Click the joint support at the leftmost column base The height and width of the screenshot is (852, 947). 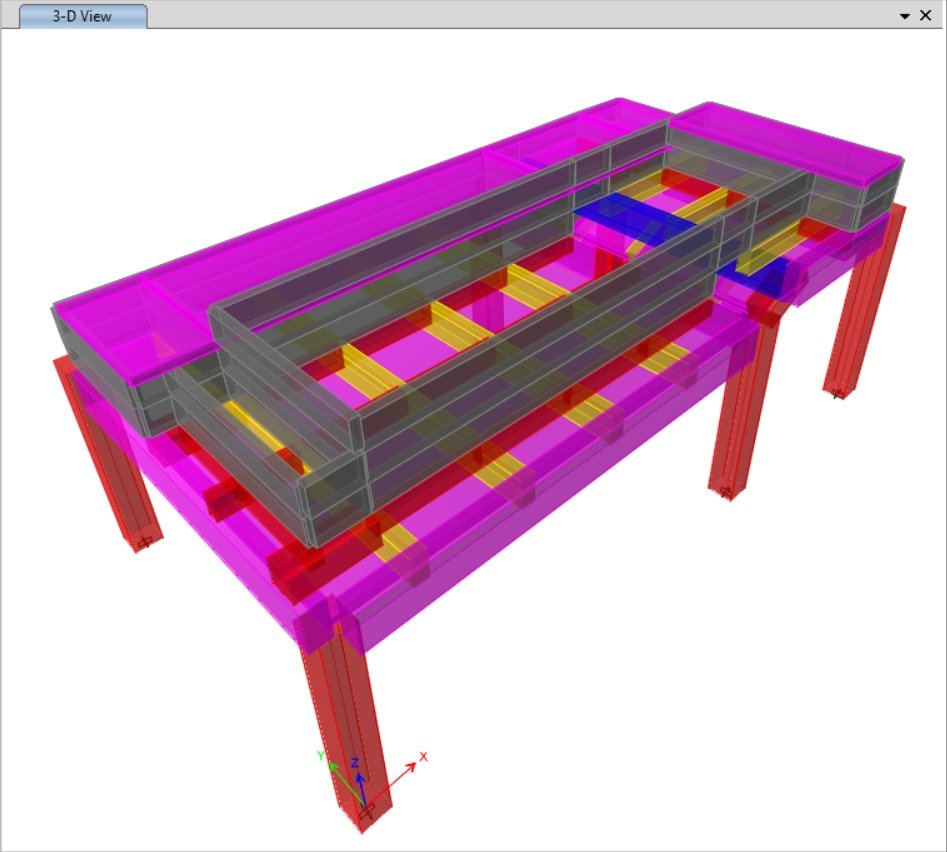pyautogui.click(x=144, y=542)
